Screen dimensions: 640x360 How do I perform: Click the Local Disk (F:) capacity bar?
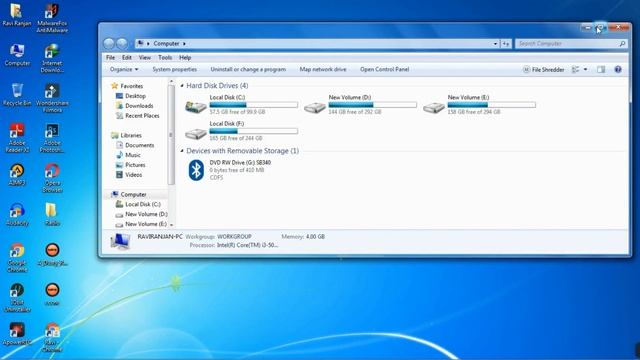click(x=253, y=131)
